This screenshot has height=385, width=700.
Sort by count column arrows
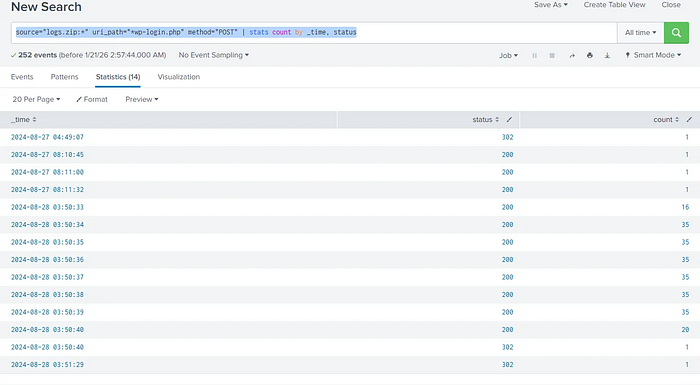tap(677, 120)
